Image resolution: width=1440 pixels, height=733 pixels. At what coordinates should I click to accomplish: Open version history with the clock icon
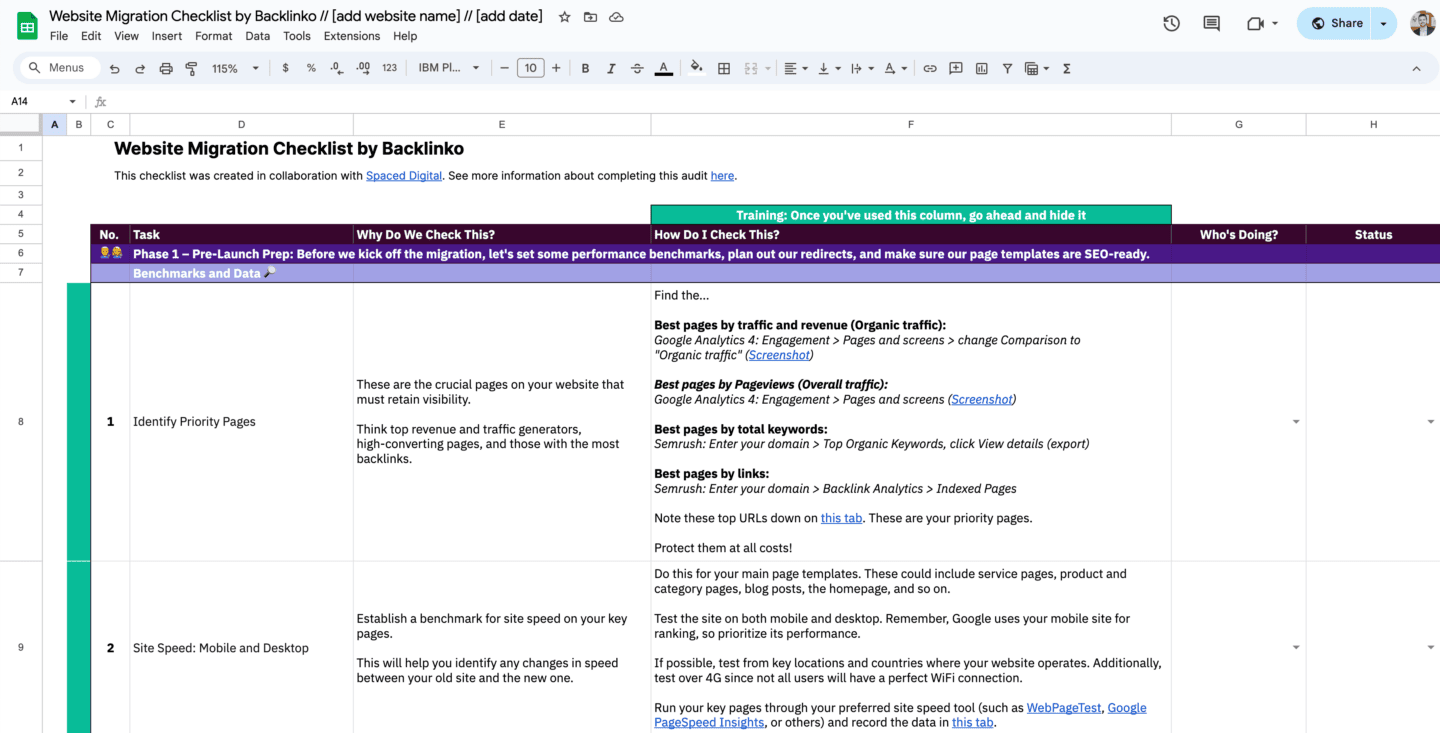click(1171, 22)
